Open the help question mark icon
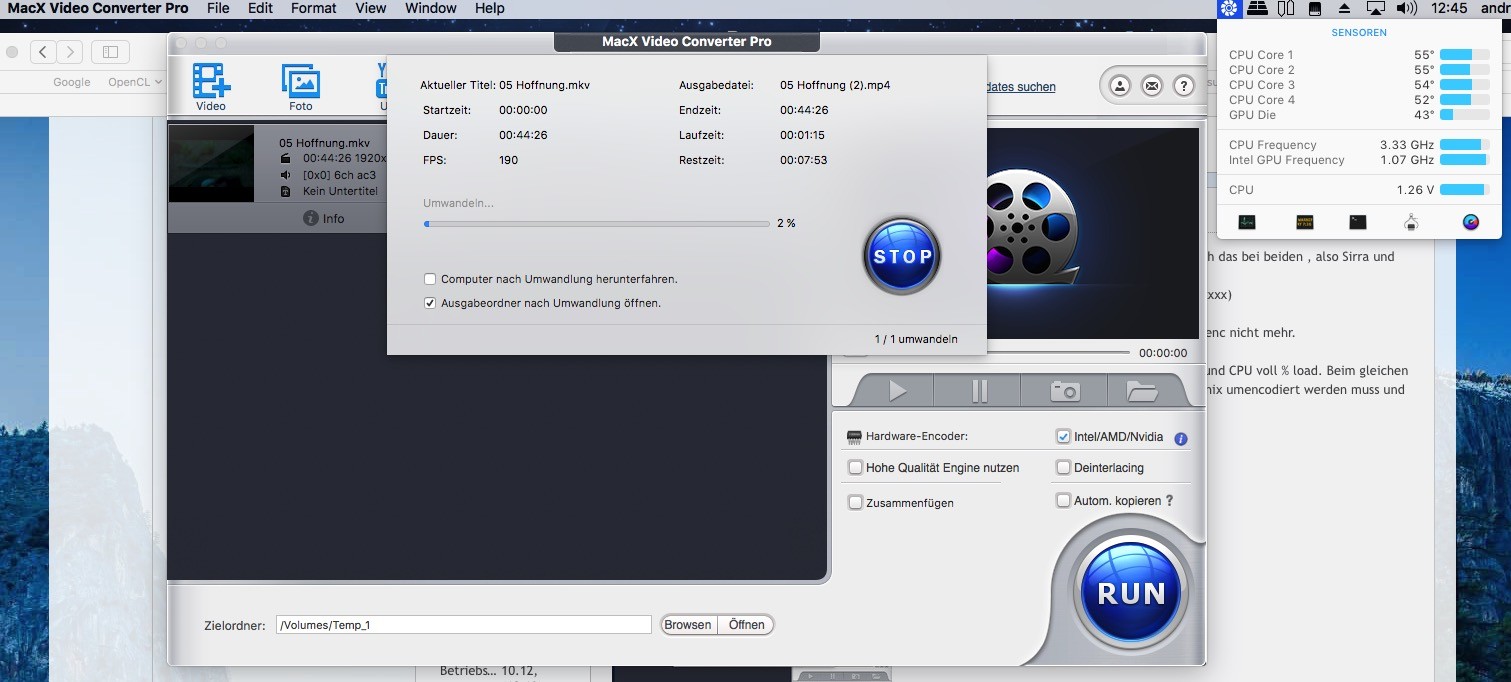This screenshot has width=1511, height=682. tap(1184, 86)
